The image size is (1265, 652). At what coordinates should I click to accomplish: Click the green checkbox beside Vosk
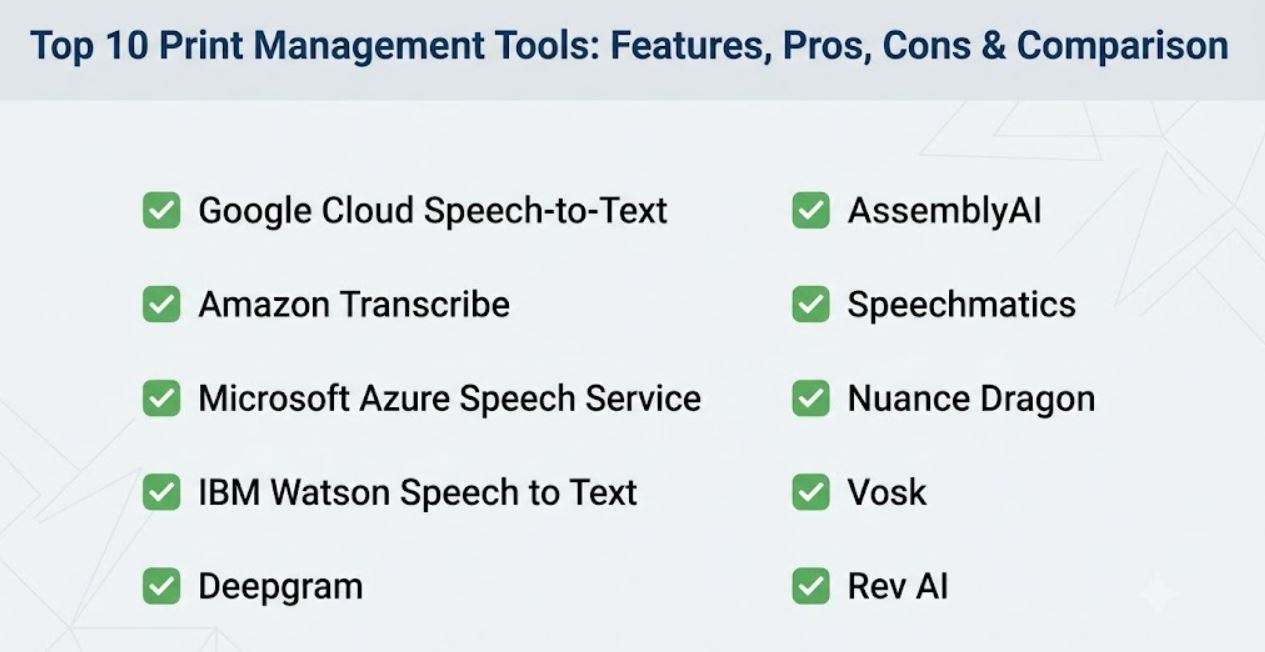coord(811,492)
